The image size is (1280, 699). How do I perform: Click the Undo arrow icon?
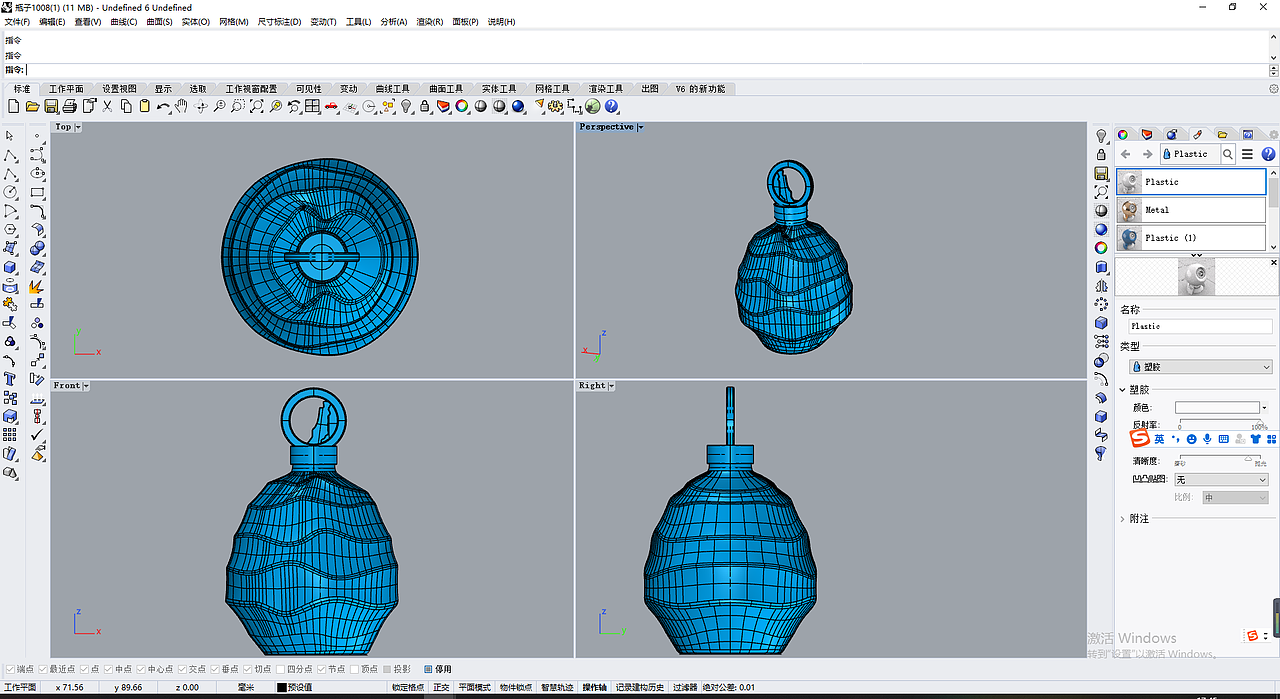coord(163,106)
